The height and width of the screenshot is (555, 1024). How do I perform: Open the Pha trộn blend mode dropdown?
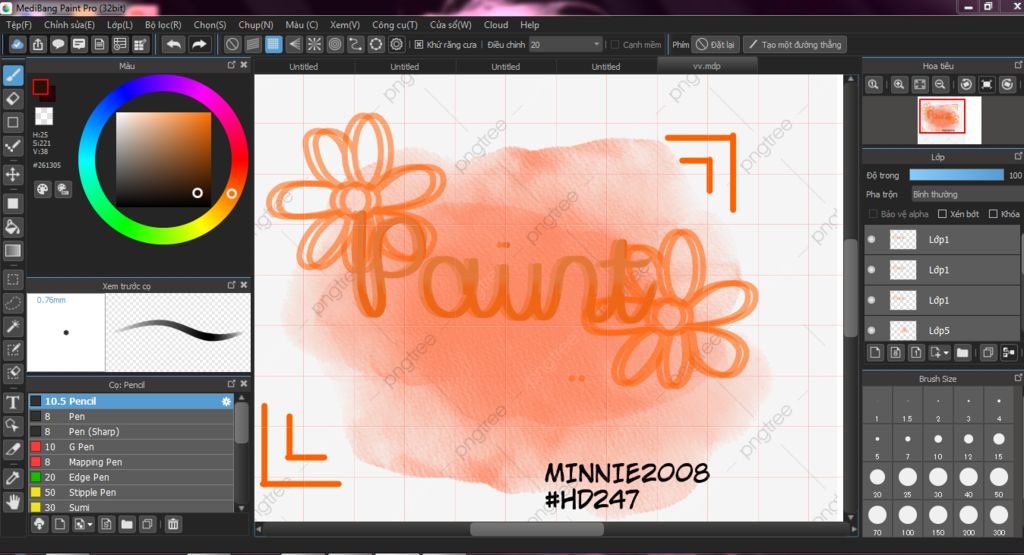pos(966,195)
